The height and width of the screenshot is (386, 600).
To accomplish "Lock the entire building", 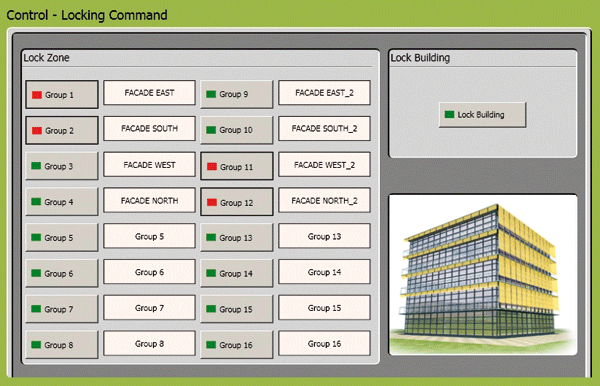I will click(x=483, y=115).
